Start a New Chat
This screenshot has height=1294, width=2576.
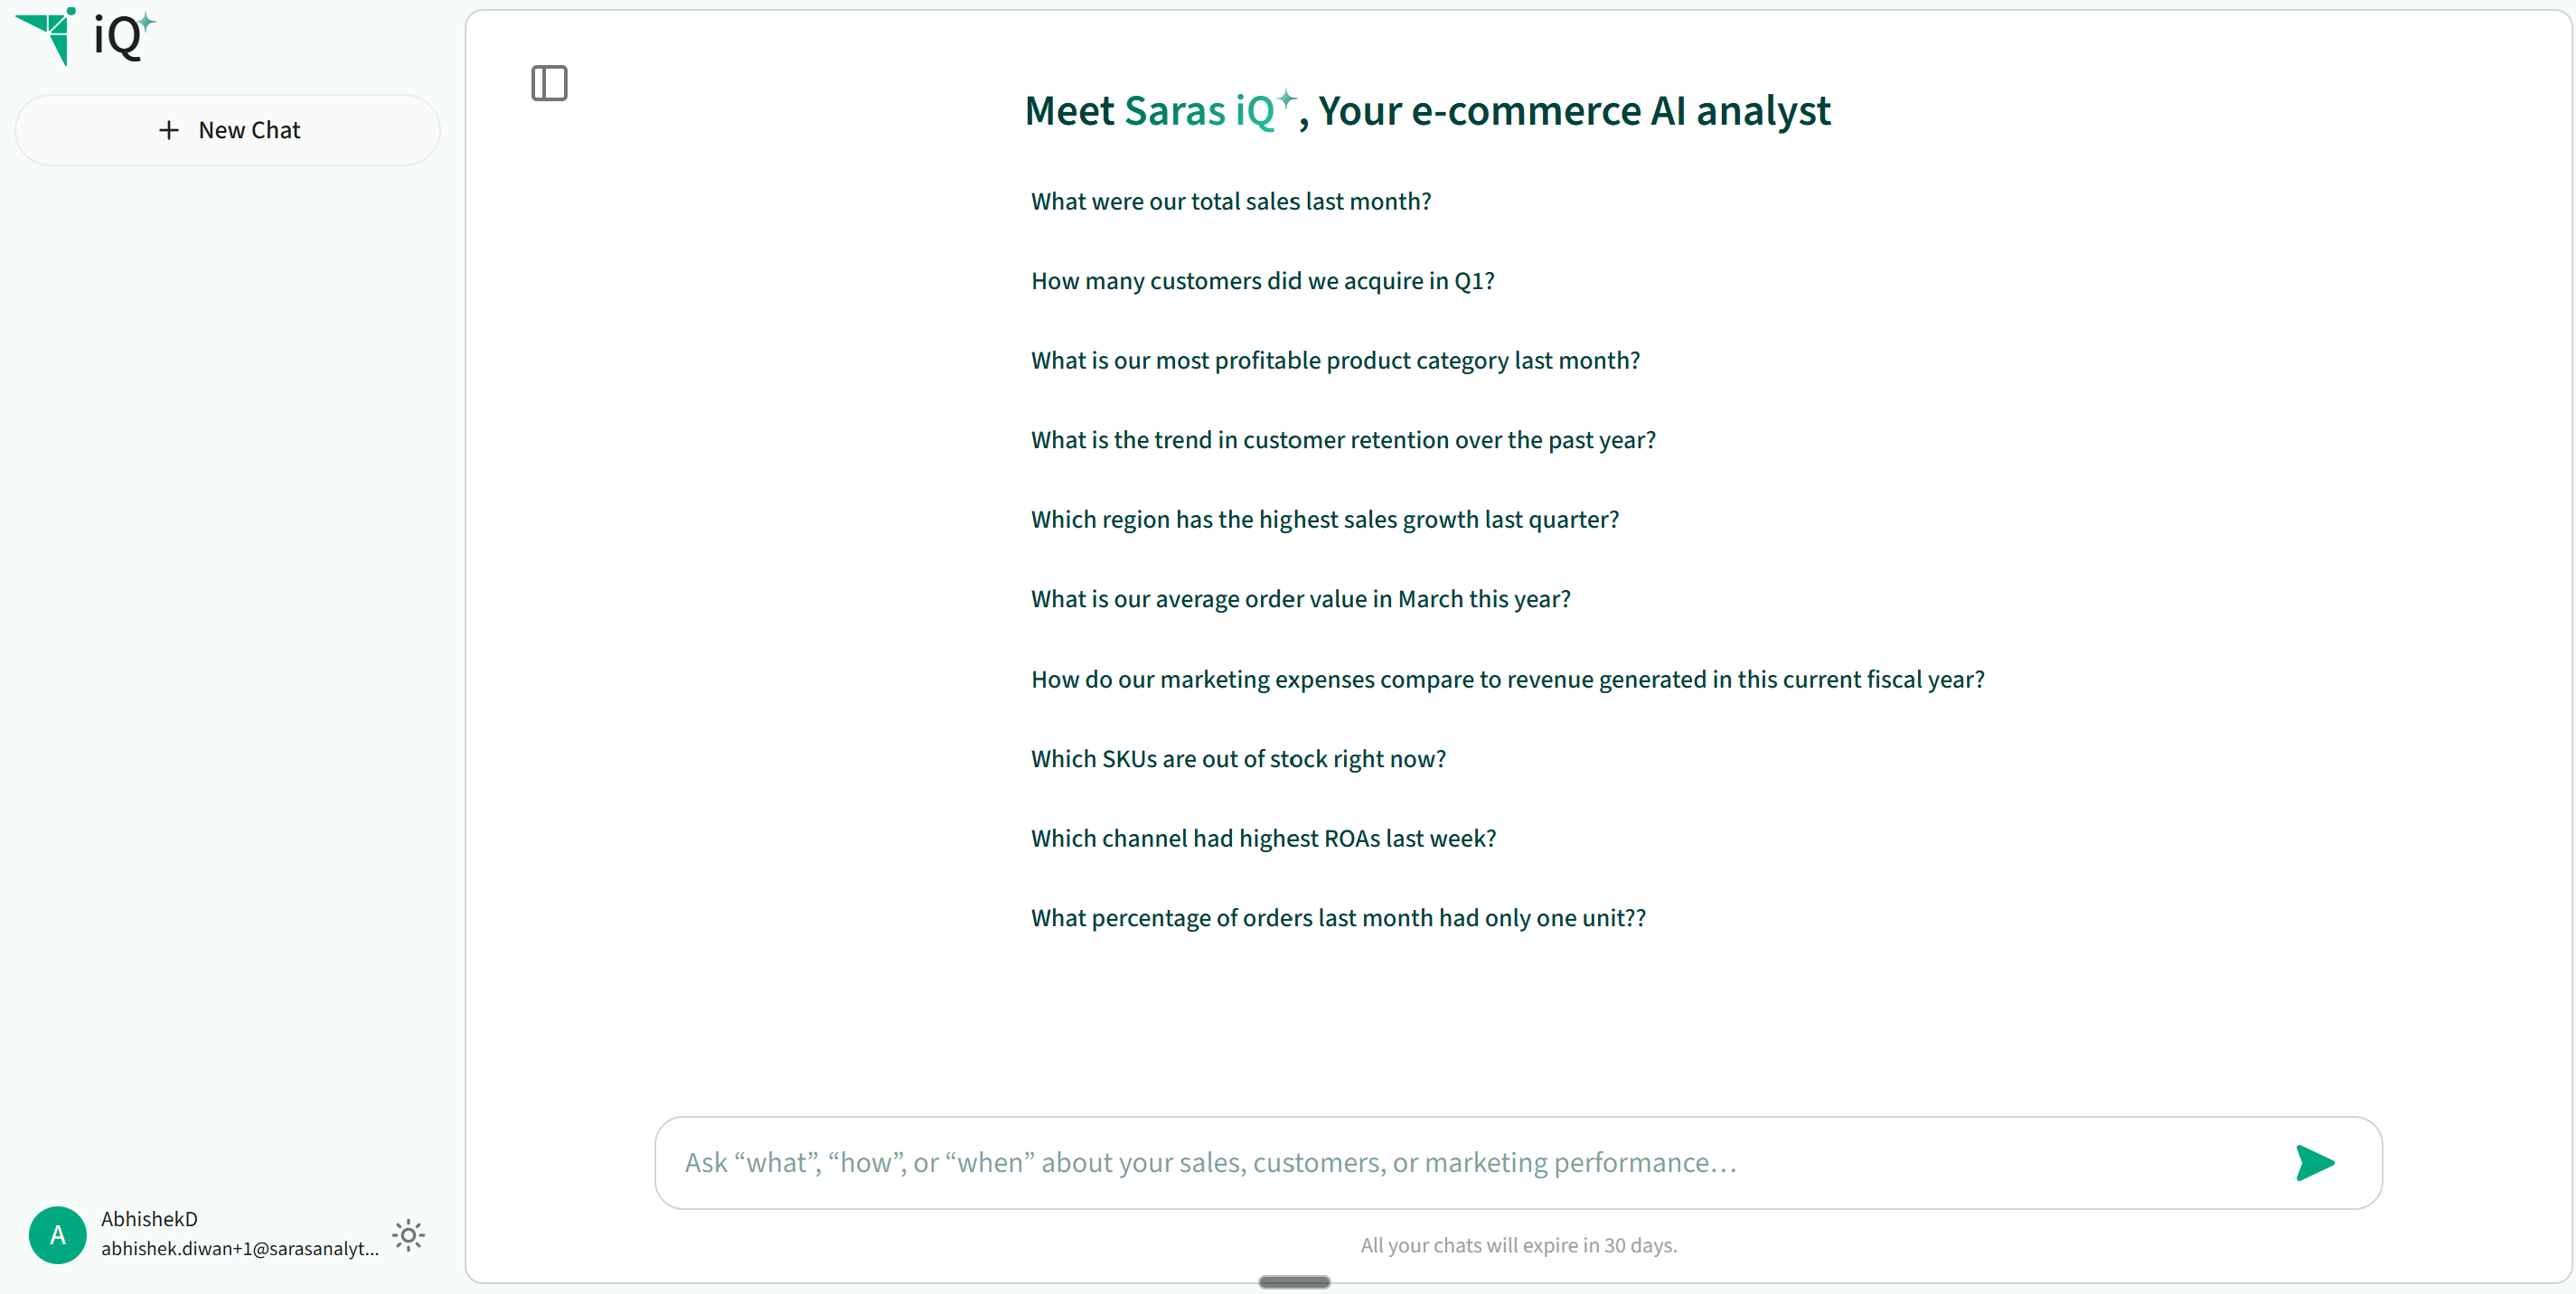[x=228, y=130]
